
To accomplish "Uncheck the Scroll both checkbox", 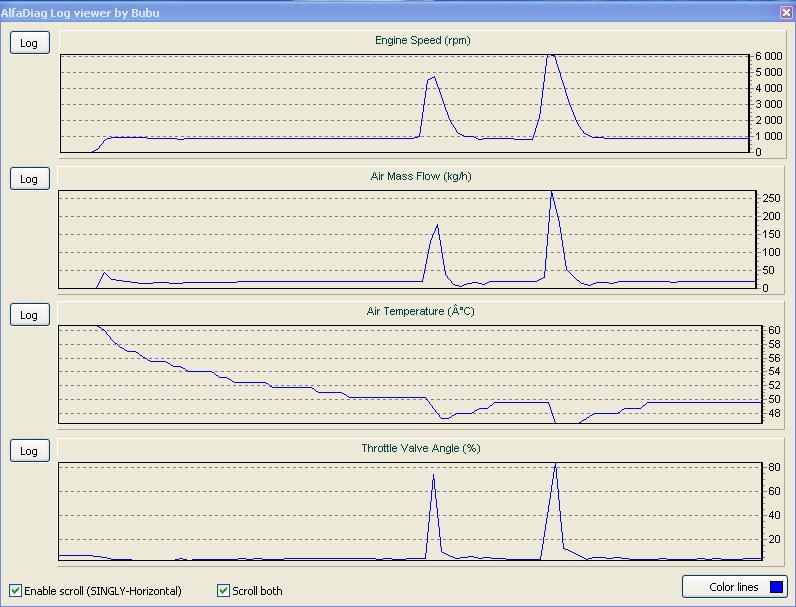I will click(223, 590).
